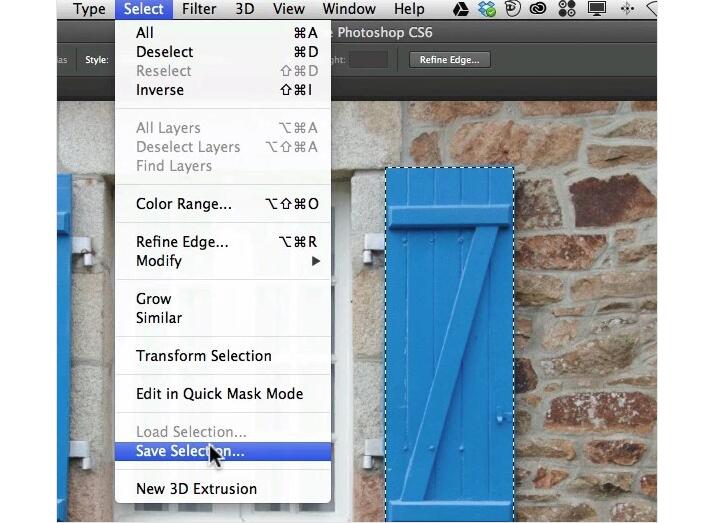Choose Grow selection command
Screen dimensions: 718x523
pyautogui.click(x=223, y=299)
